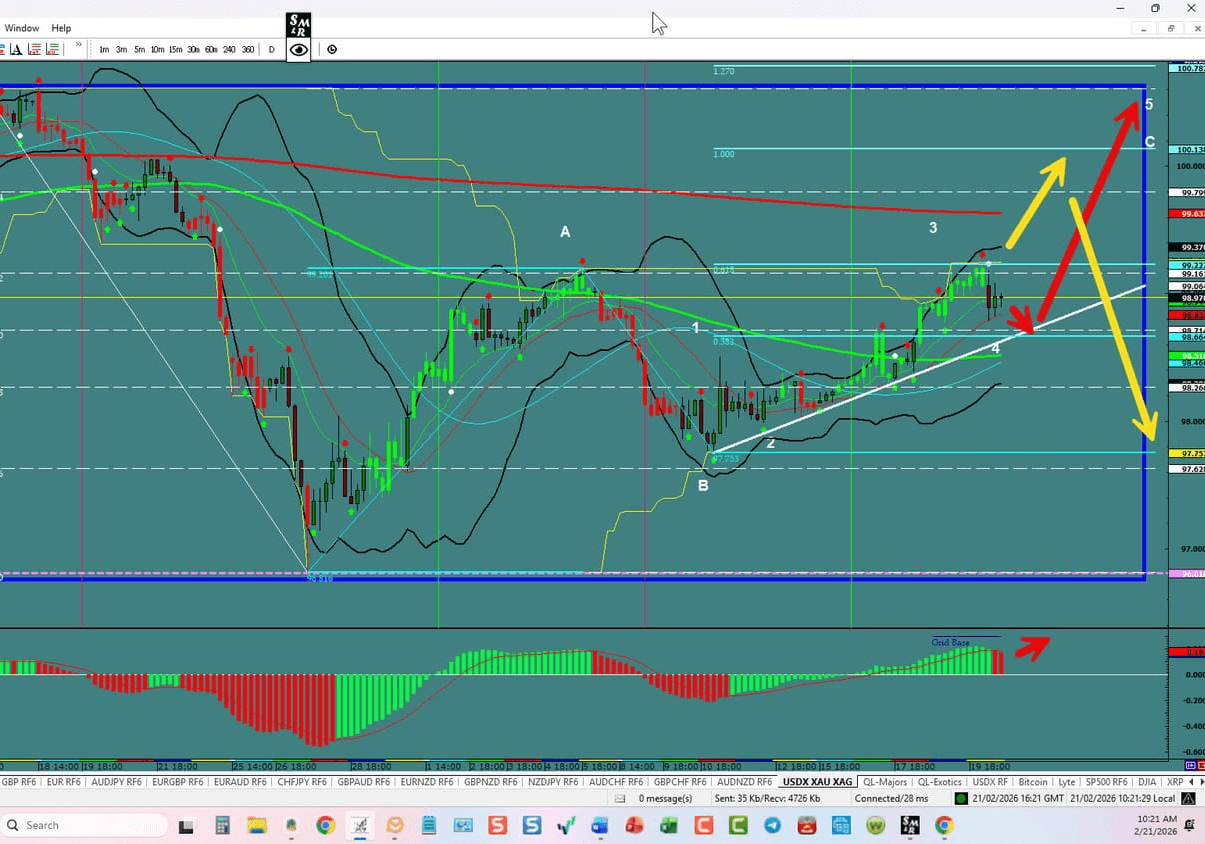Switch to the Bitcoin instrument tab
The height and width of the screenshot is (844, 1205).
[x=1032, y=782]
